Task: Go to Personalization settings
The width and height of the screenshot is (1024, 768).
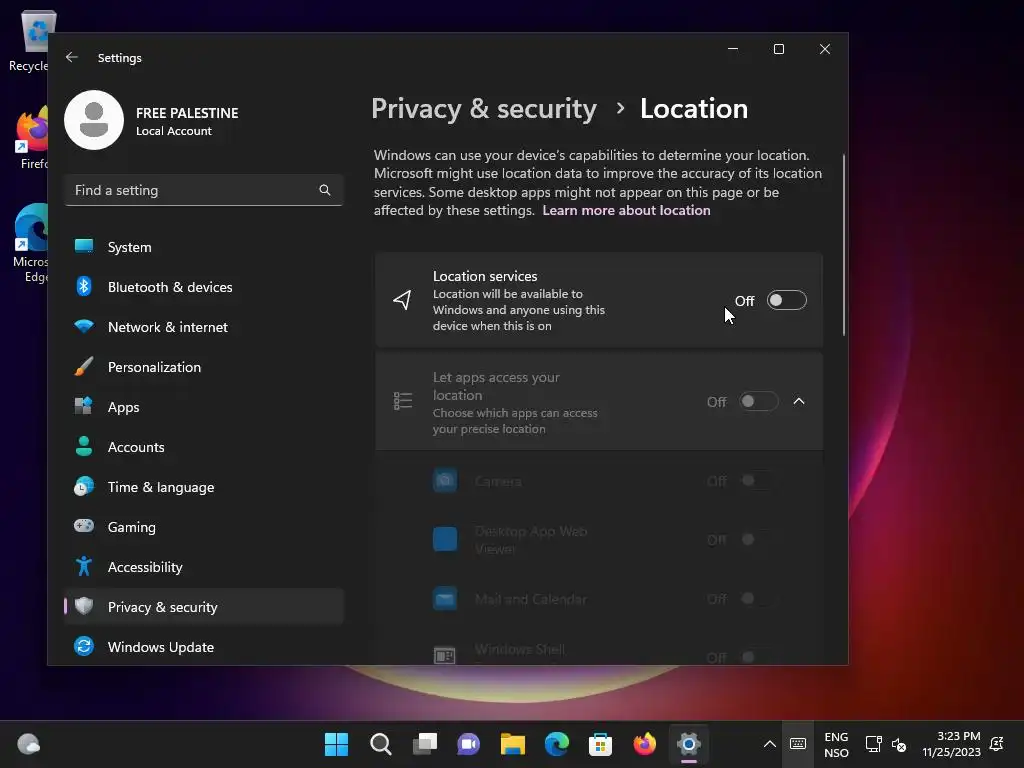Action: (x=204, y=367)
